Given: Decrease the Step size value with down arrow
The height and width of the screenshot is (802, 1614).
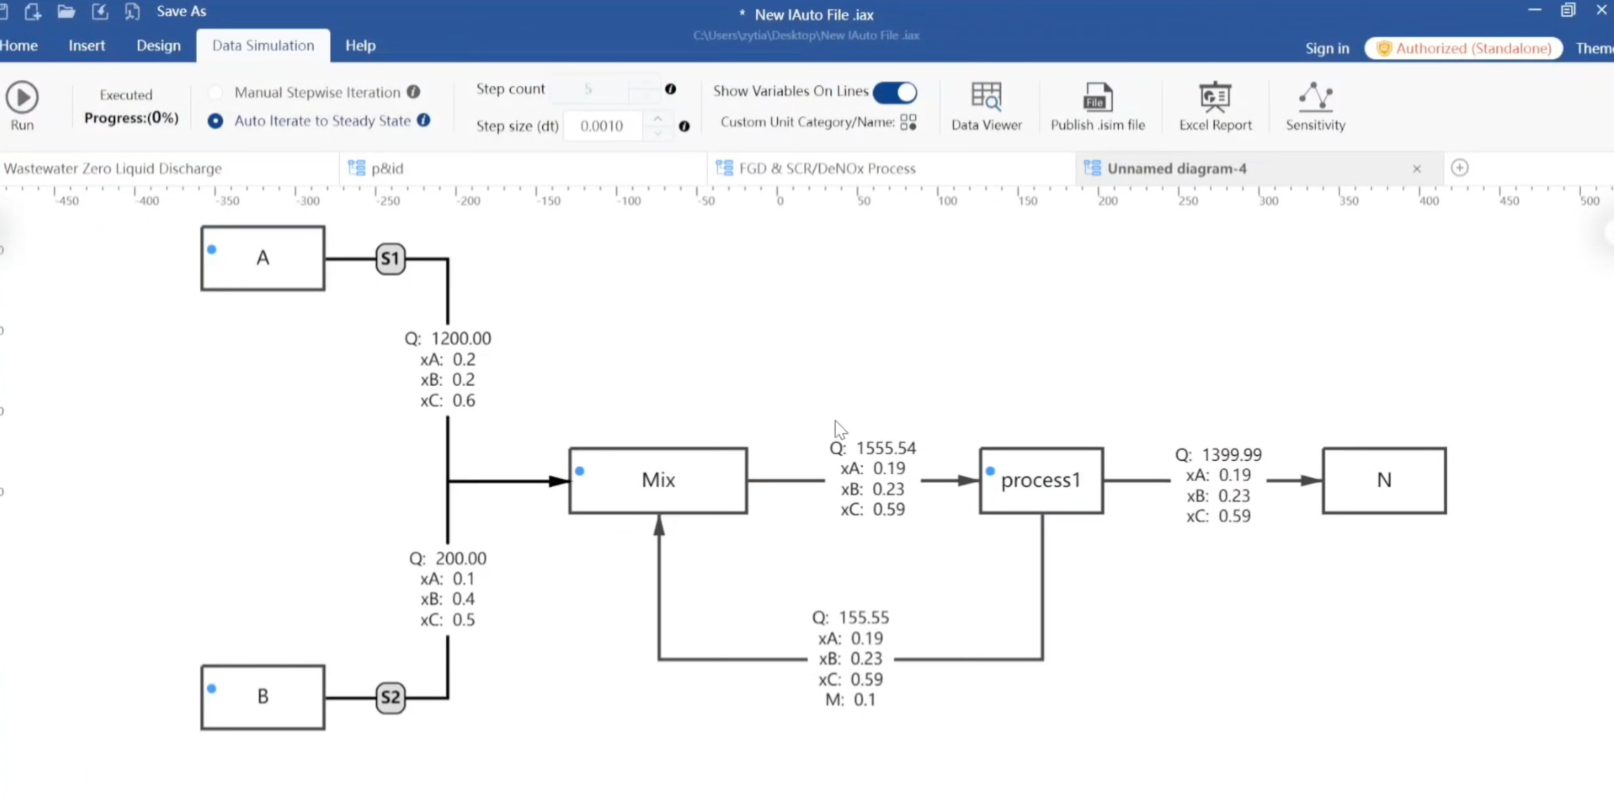Looking at the screenshot, I should pyautogui.click(x=657, y=131).
